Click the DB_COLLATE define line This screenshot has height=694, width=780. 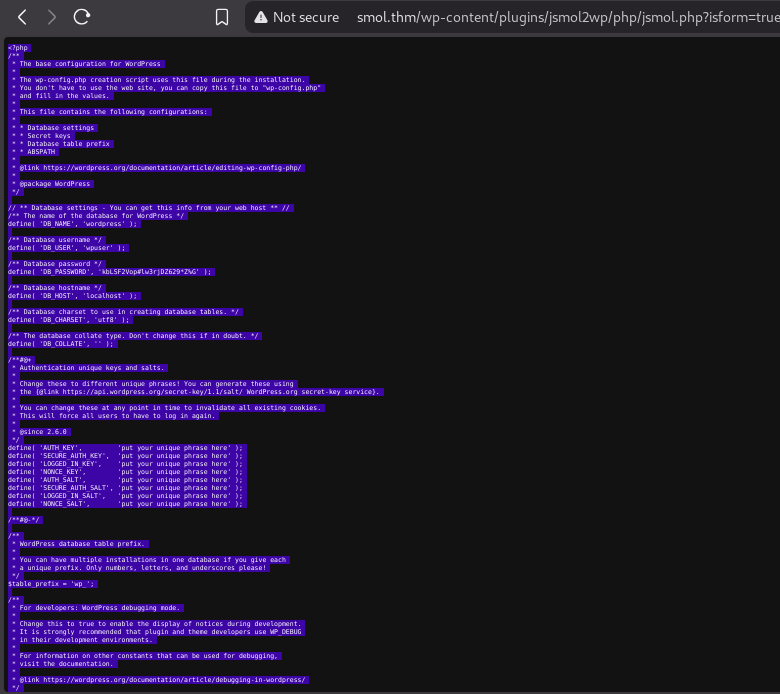click(x=61, y=343)
